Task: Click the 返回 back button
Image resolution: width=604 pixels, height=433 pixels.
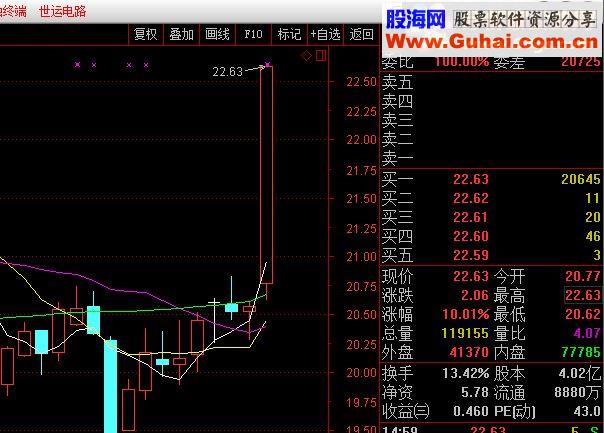Action: pos(361,35)
